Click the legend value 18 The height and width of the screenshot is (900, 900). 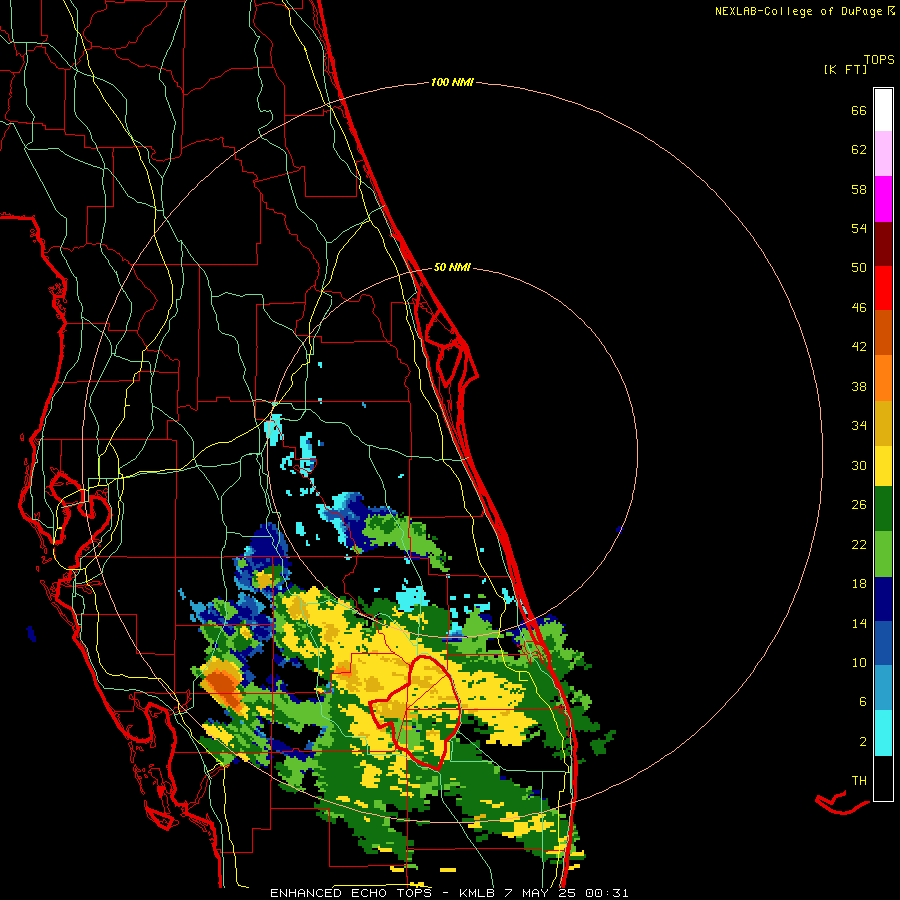click(x=859, y=584)
